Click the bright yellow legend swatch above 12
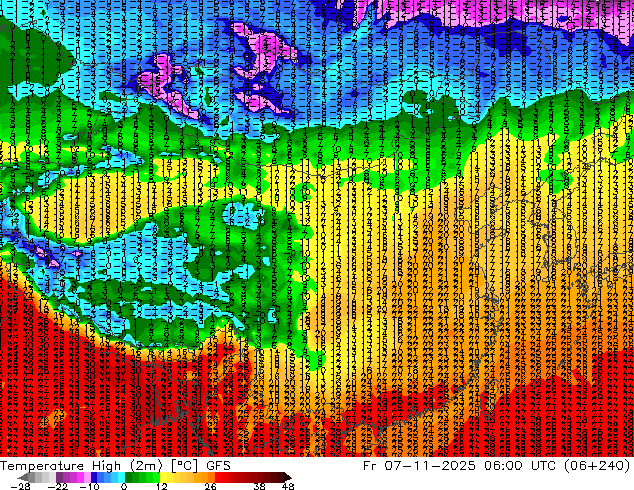This screenshot has width=634, height=490. click(163, 477)
